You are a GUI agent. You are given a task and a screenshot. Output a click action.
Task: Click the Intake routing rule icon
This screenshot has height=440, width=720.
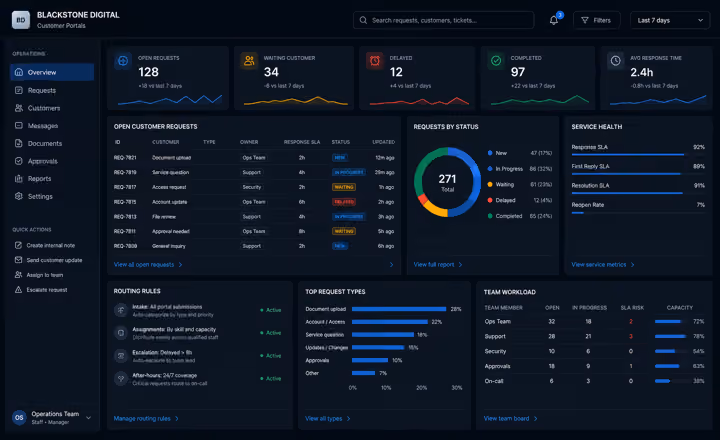pos(121,310)
